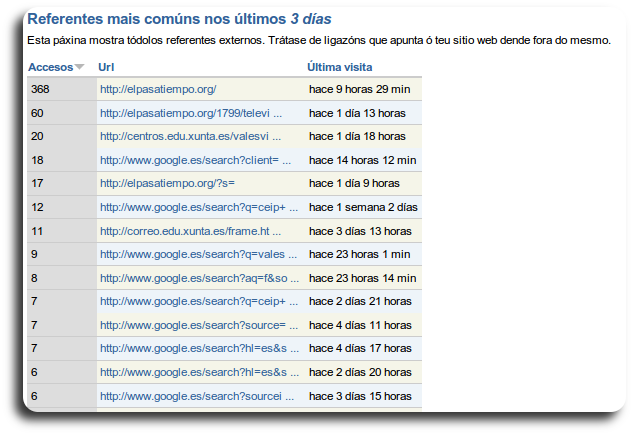Open the correo.edu.xunta.es/frame.ht link
The width and height of the screenshot is (633, 435).
pos(190,231)
